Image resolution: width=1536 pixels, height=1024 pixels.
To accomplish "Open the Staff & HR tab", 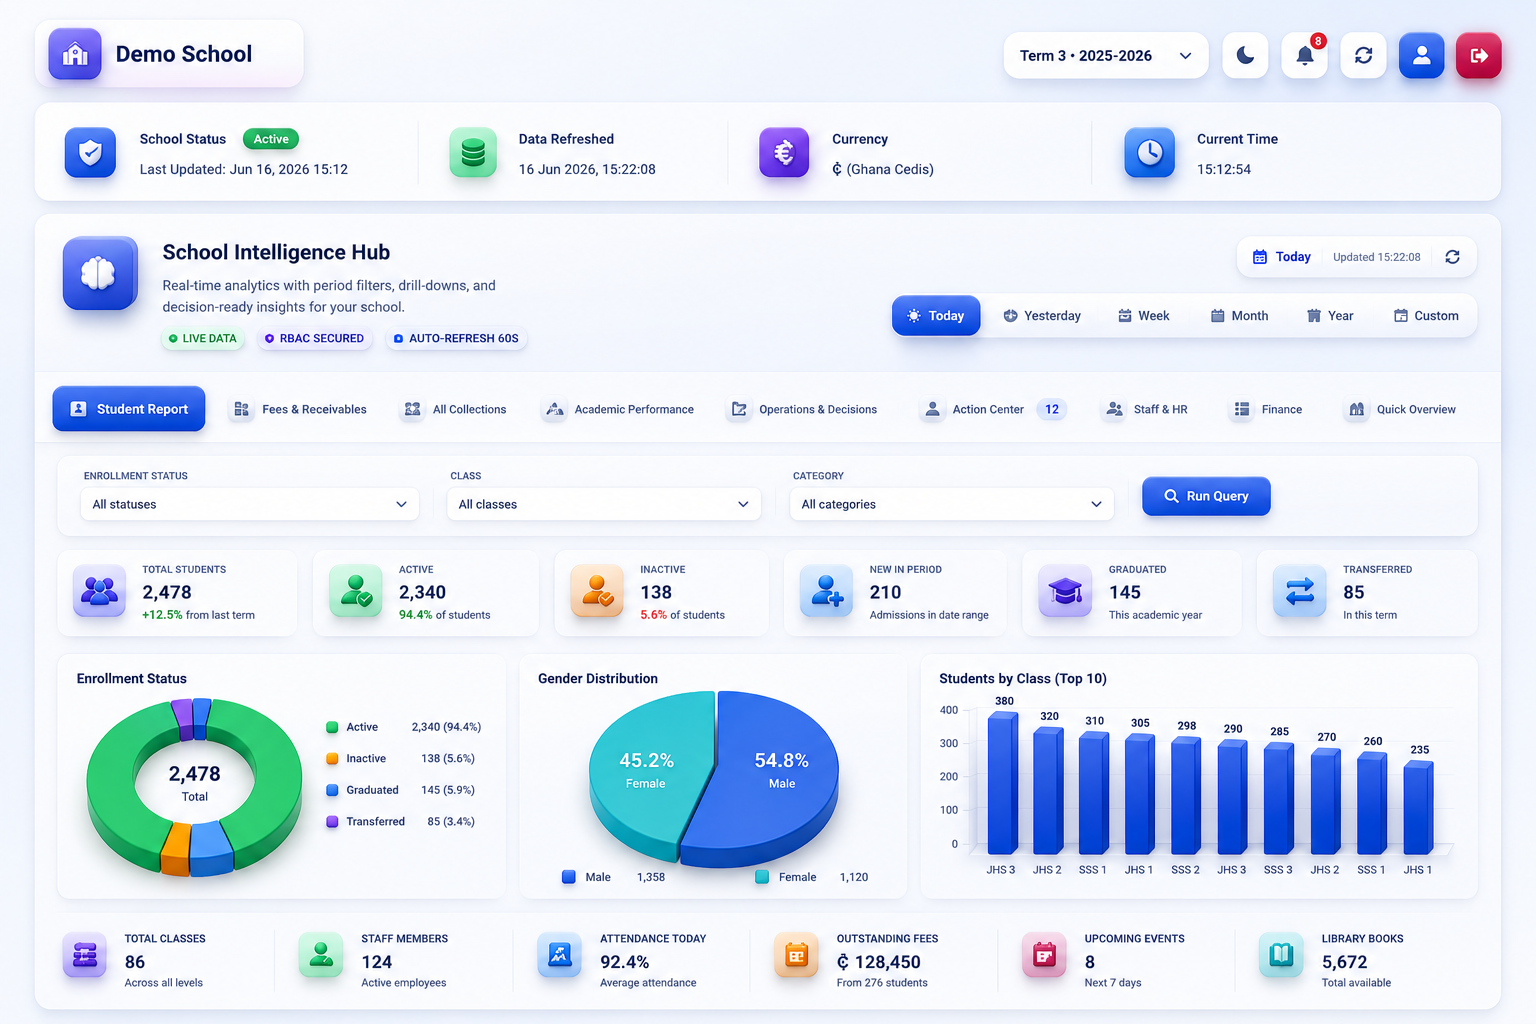I will (1146, 410).
